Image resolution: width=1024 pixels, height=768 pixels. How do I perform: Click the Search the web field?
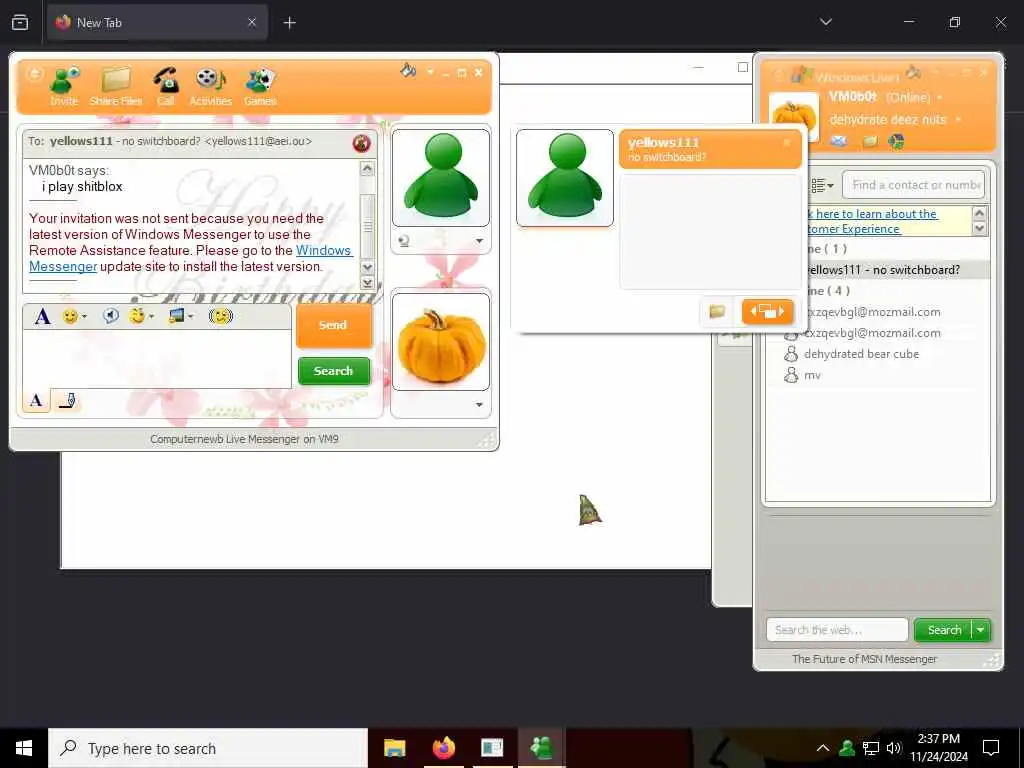click(x=837, y=630)
